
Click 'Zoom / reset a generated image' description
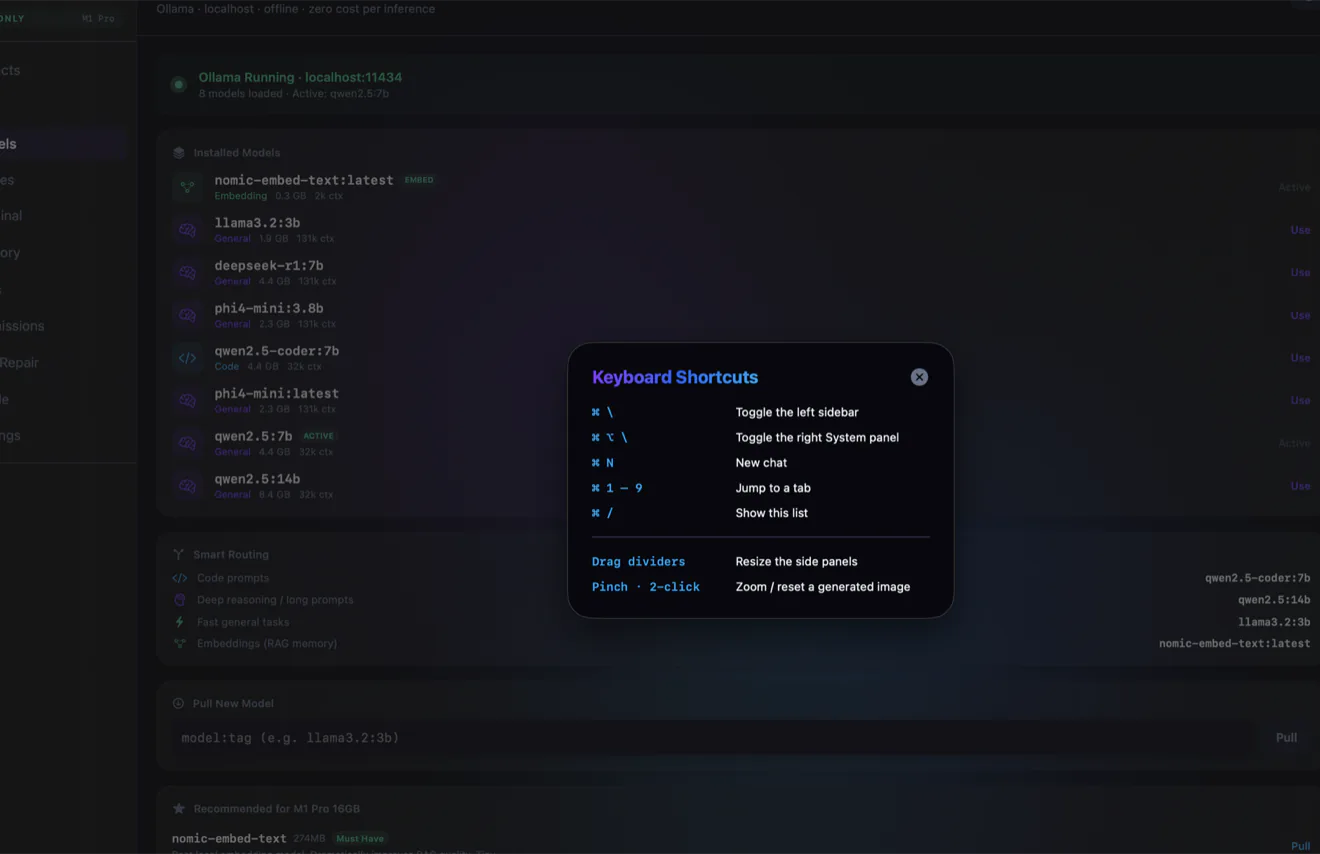coord(823,587)
